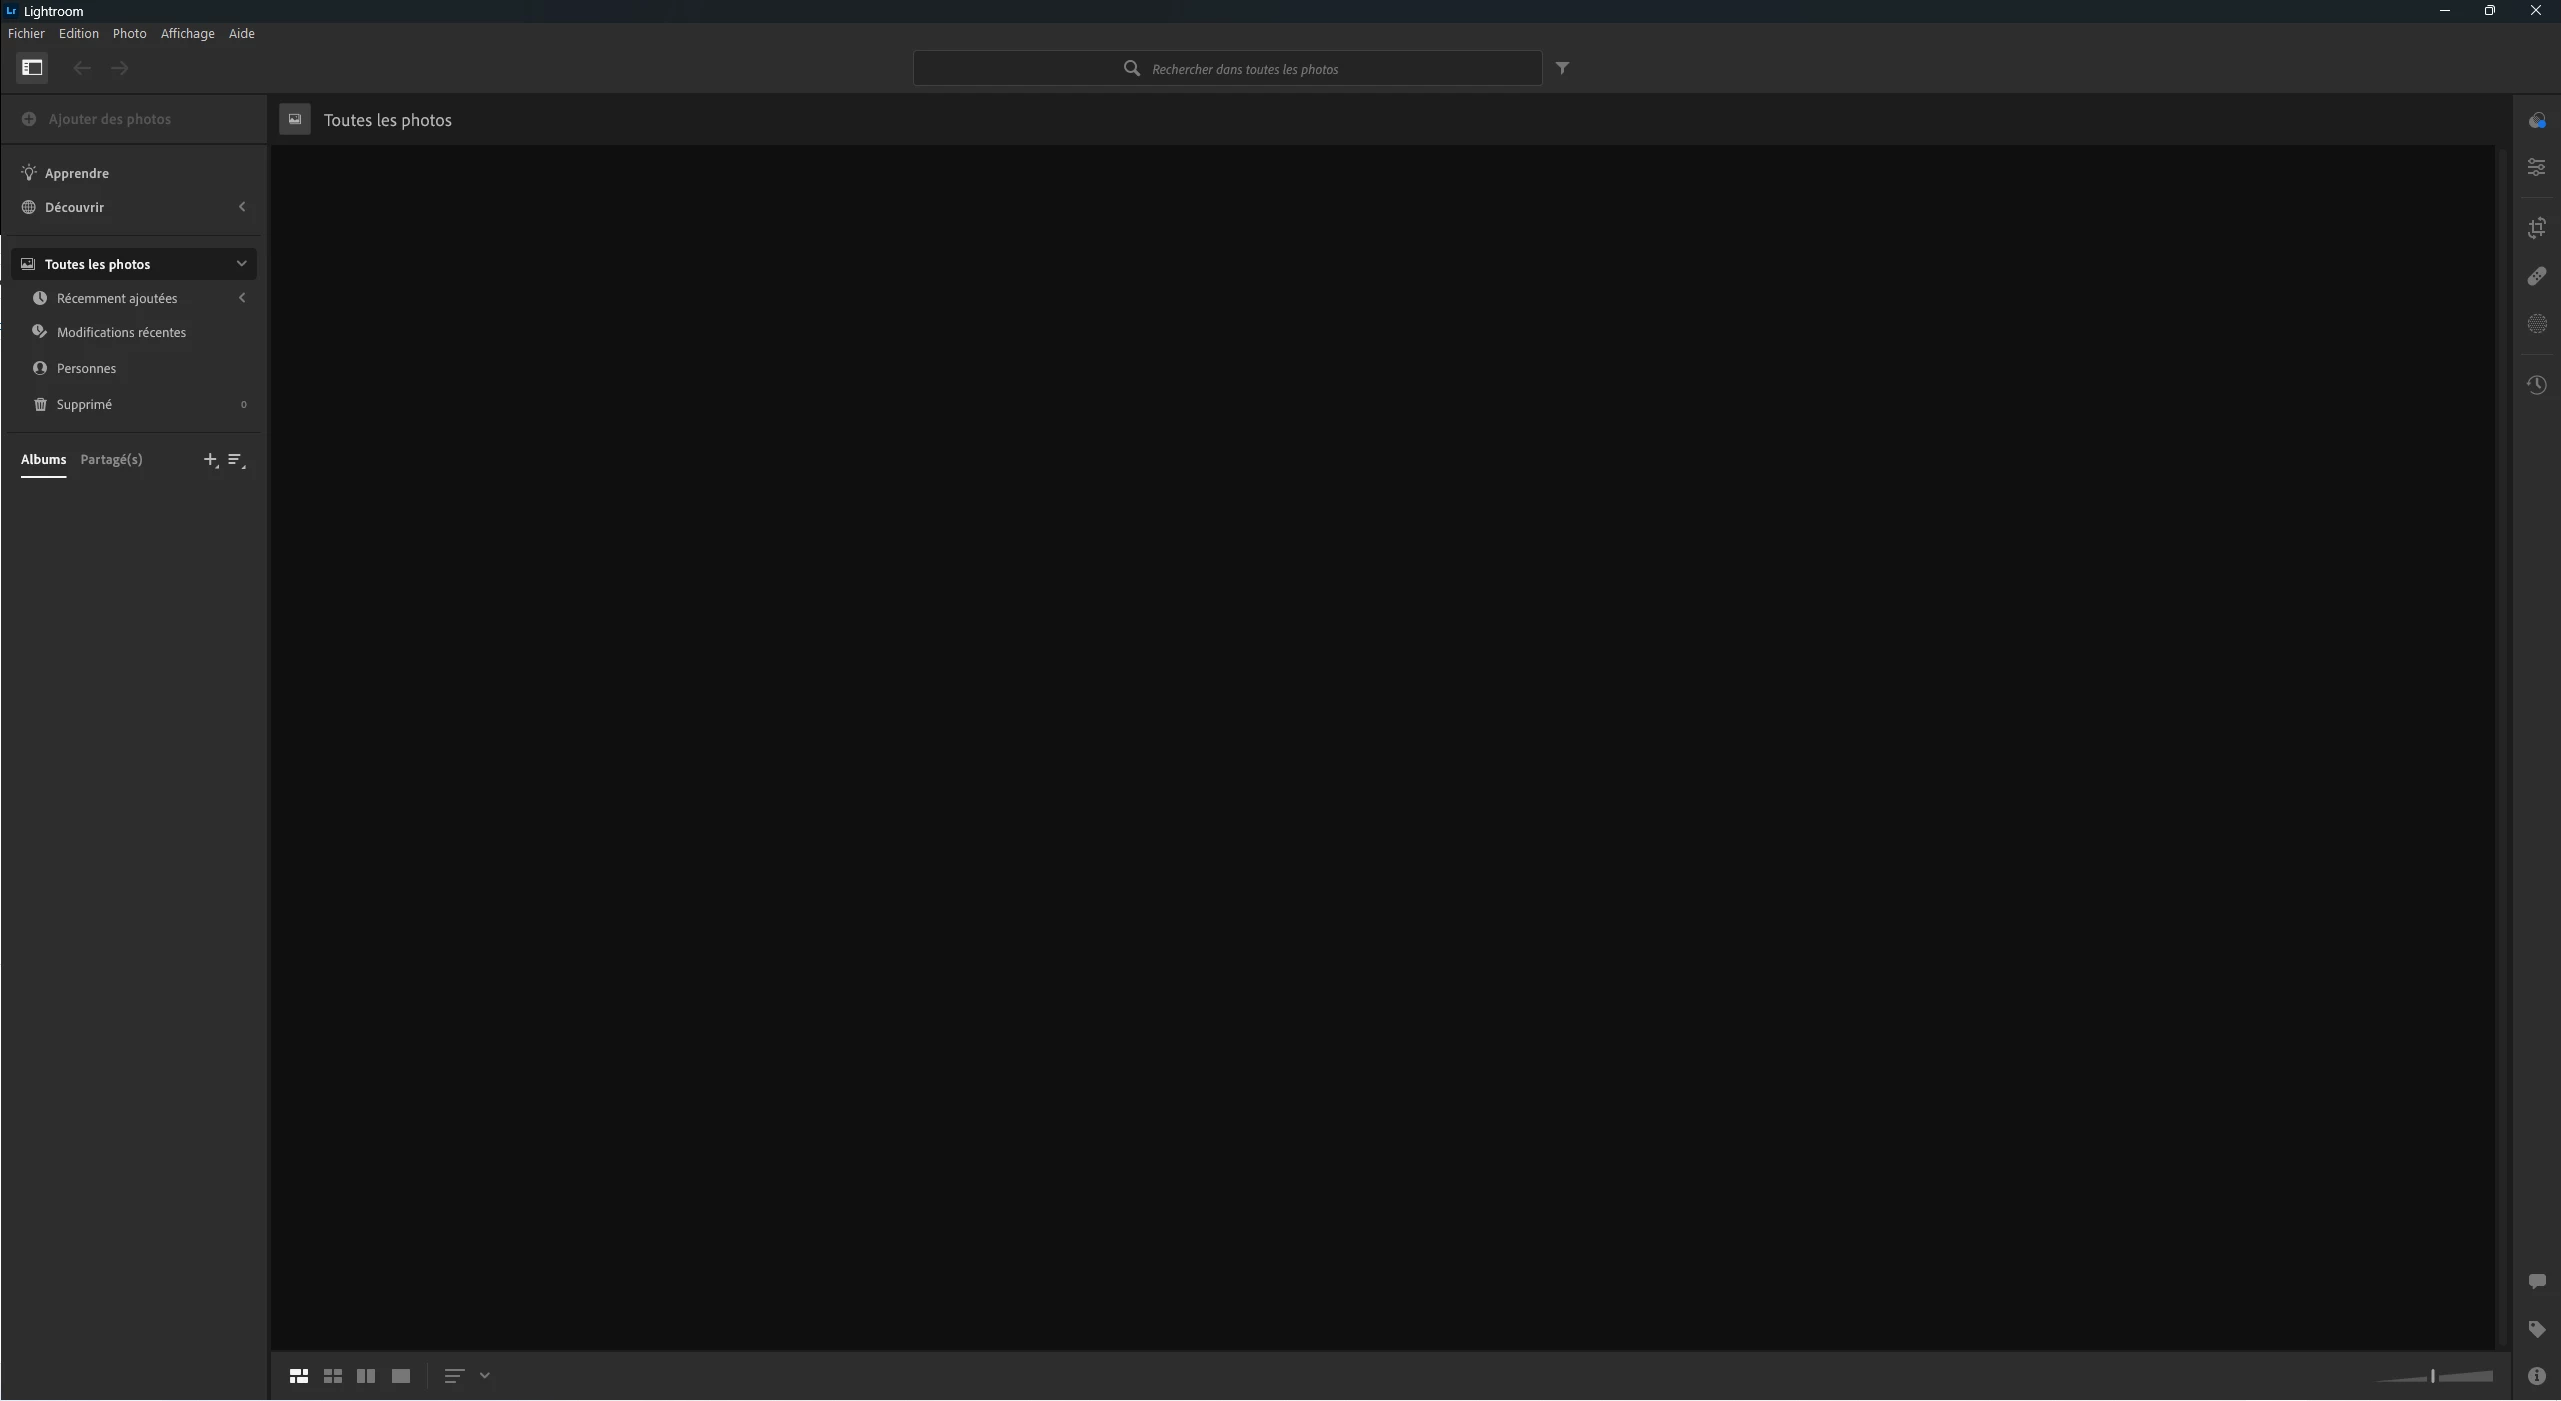Screen dimensions: 2561x1401
Task: Click the Rechercher search field
Action: pos(1243,69)
